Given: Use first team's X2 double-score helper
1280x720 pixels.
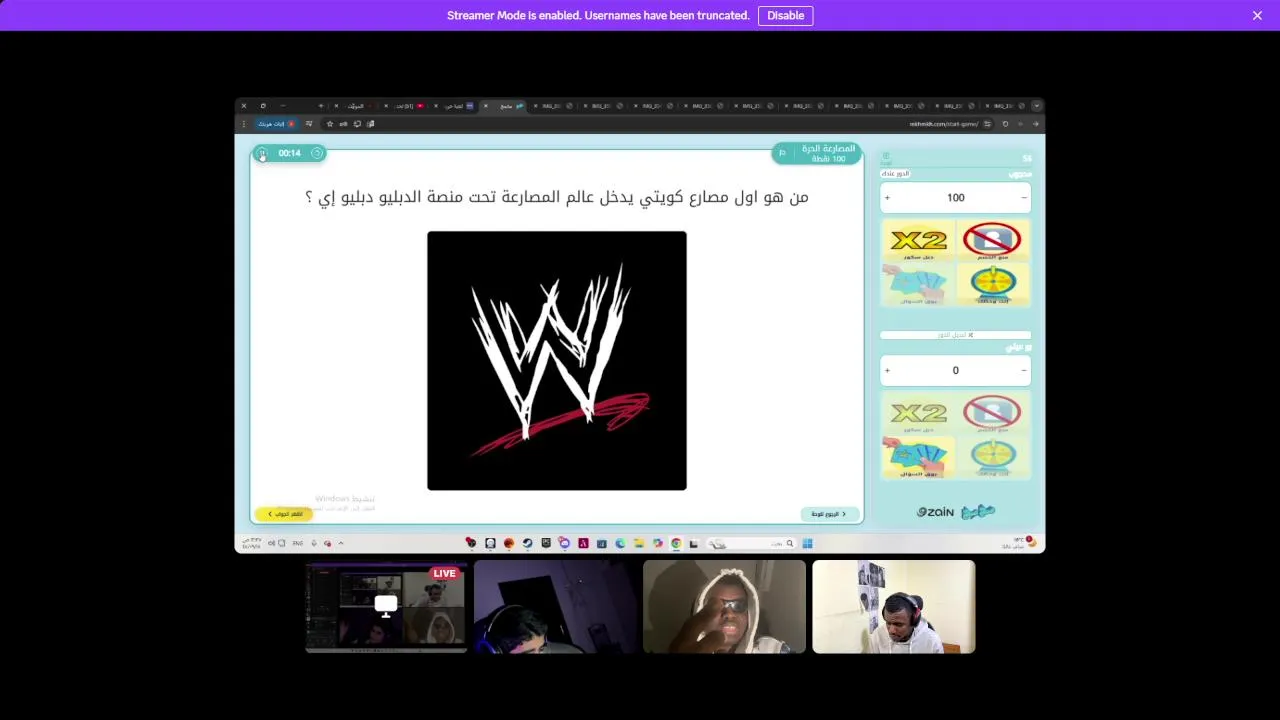Looking at the screenshot, I should coord(918,241).
